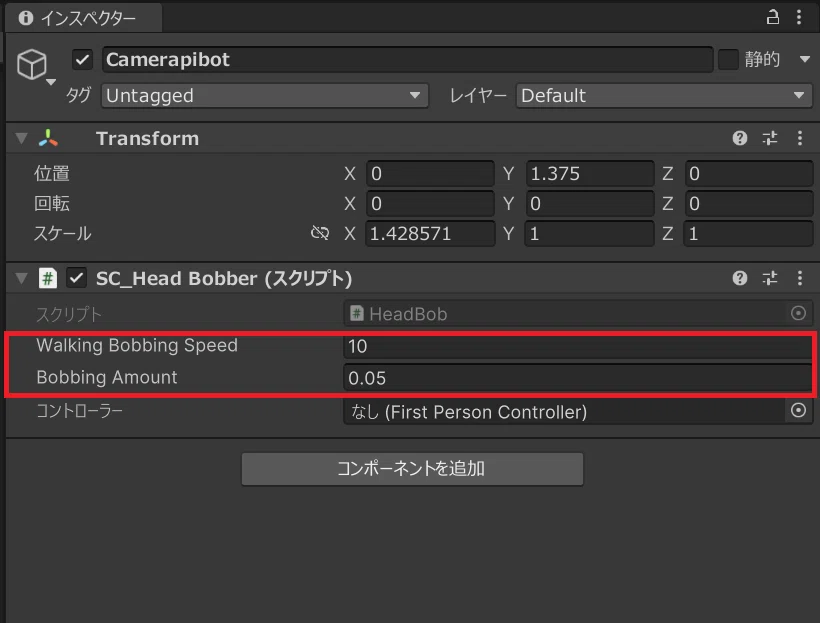Image resolution: width=820 pixels, height=623 pixels.
Task: Enable the 静的 static checkbox
Action: point(728,60)
